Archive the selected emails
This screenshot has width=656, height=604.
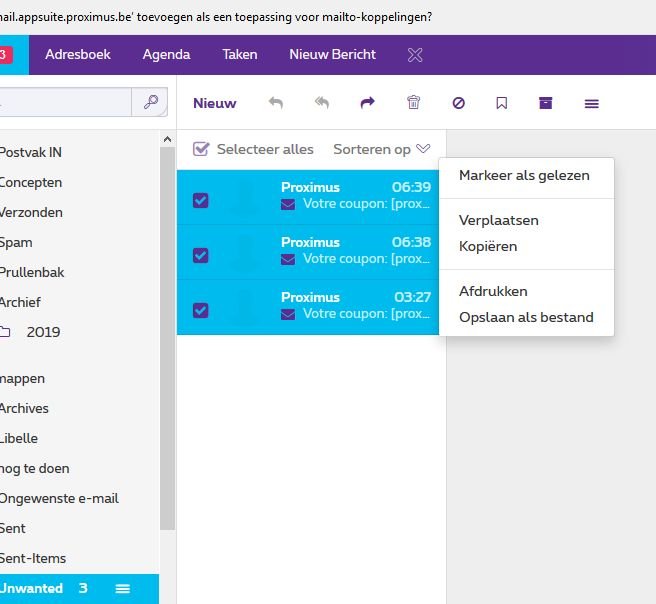pyautogui.click(x=545, y=103)
